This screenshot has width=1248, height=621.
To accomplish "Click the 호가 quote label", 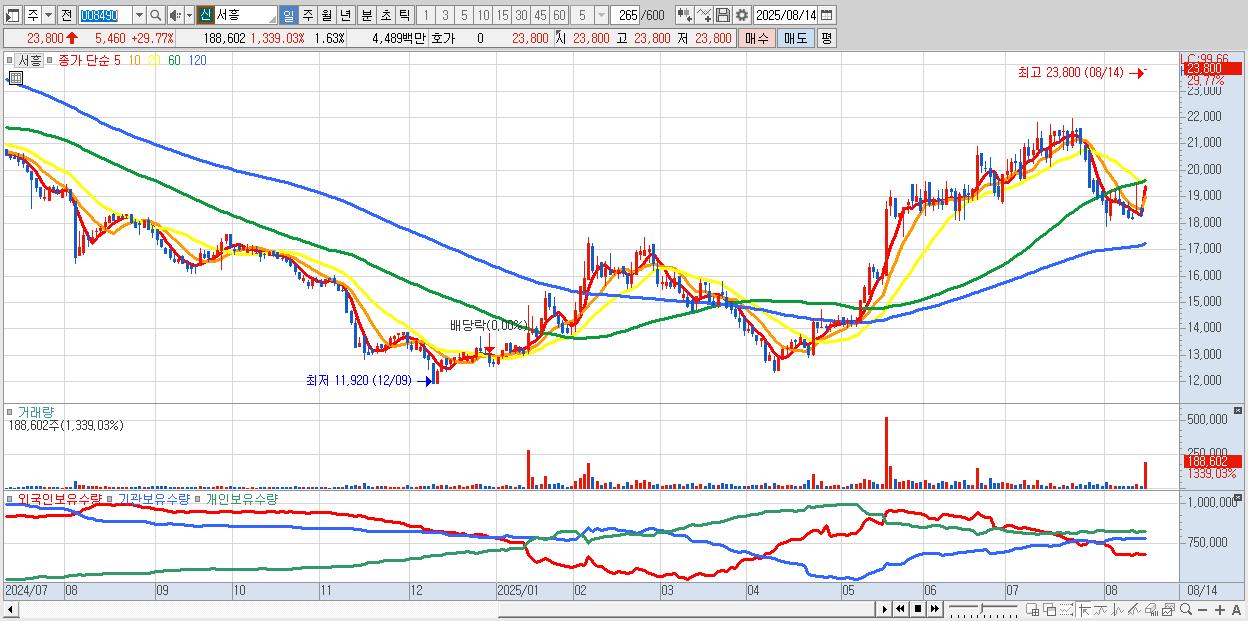I will (x=444, y=38).
